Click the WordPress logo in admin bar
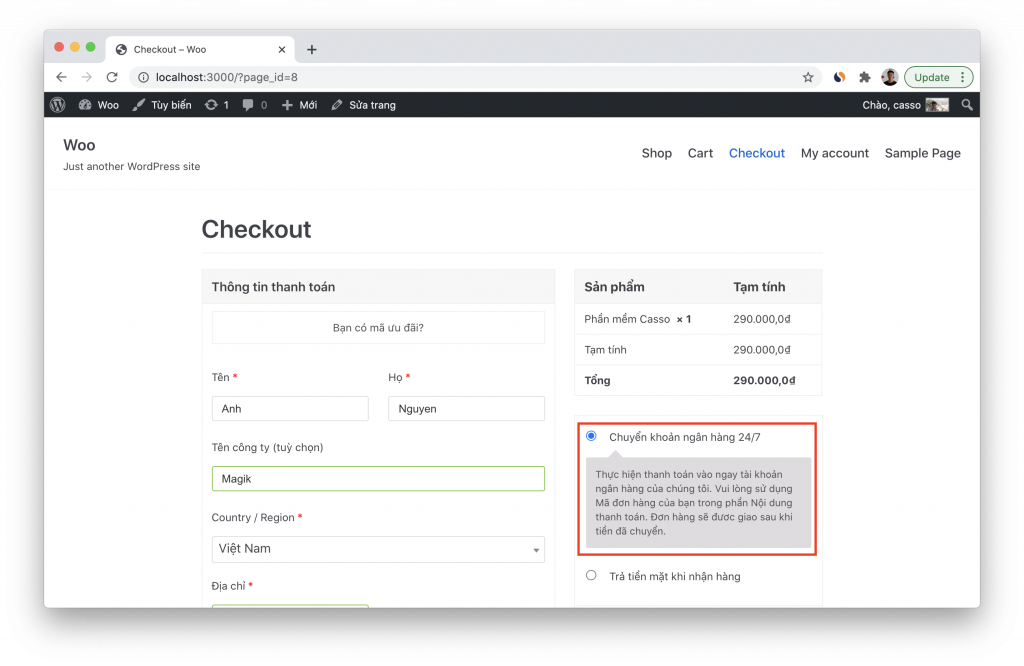1024x666 pixels. pos(57,104)
